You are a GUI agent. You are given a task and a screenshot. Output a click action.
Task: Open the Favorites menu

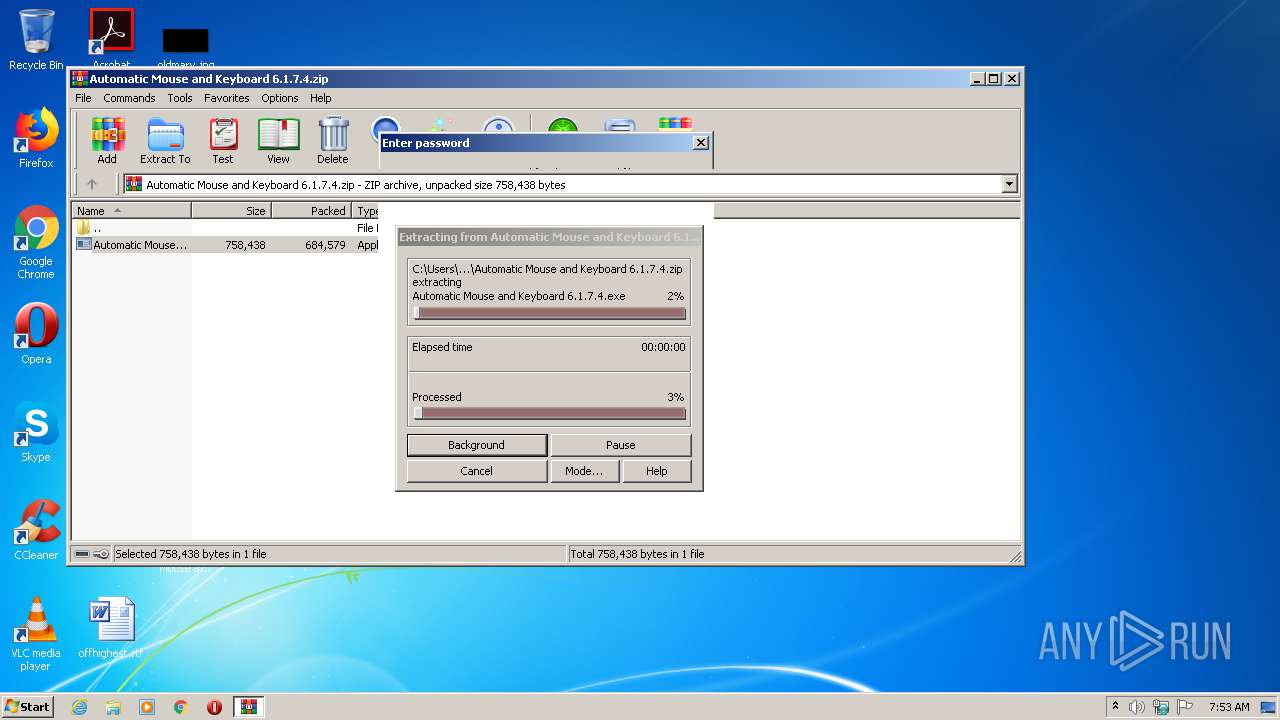[x=227, y=98]
